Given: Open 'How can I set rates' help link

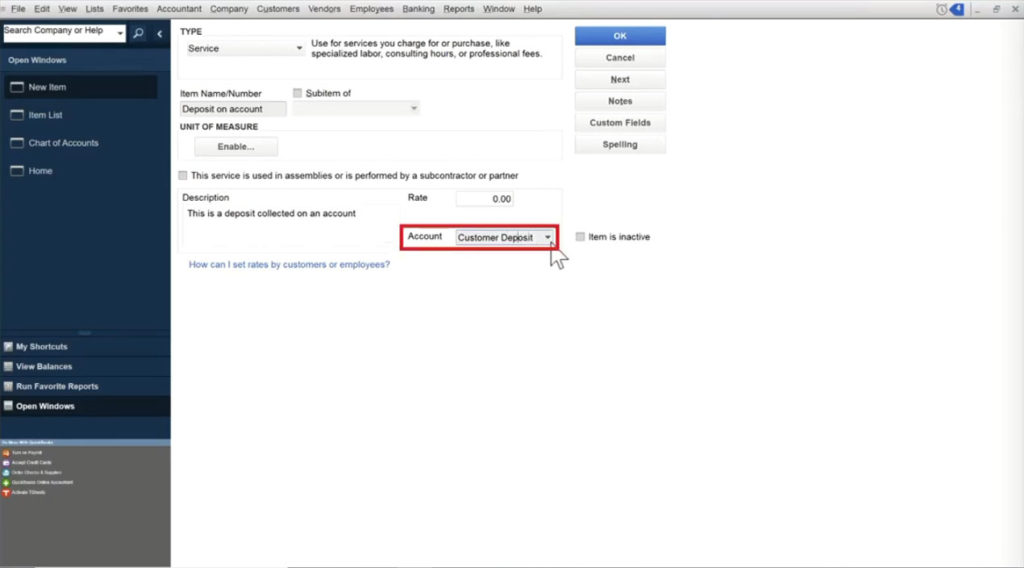Looking at the screenshot, I should [x=289, y=265].
